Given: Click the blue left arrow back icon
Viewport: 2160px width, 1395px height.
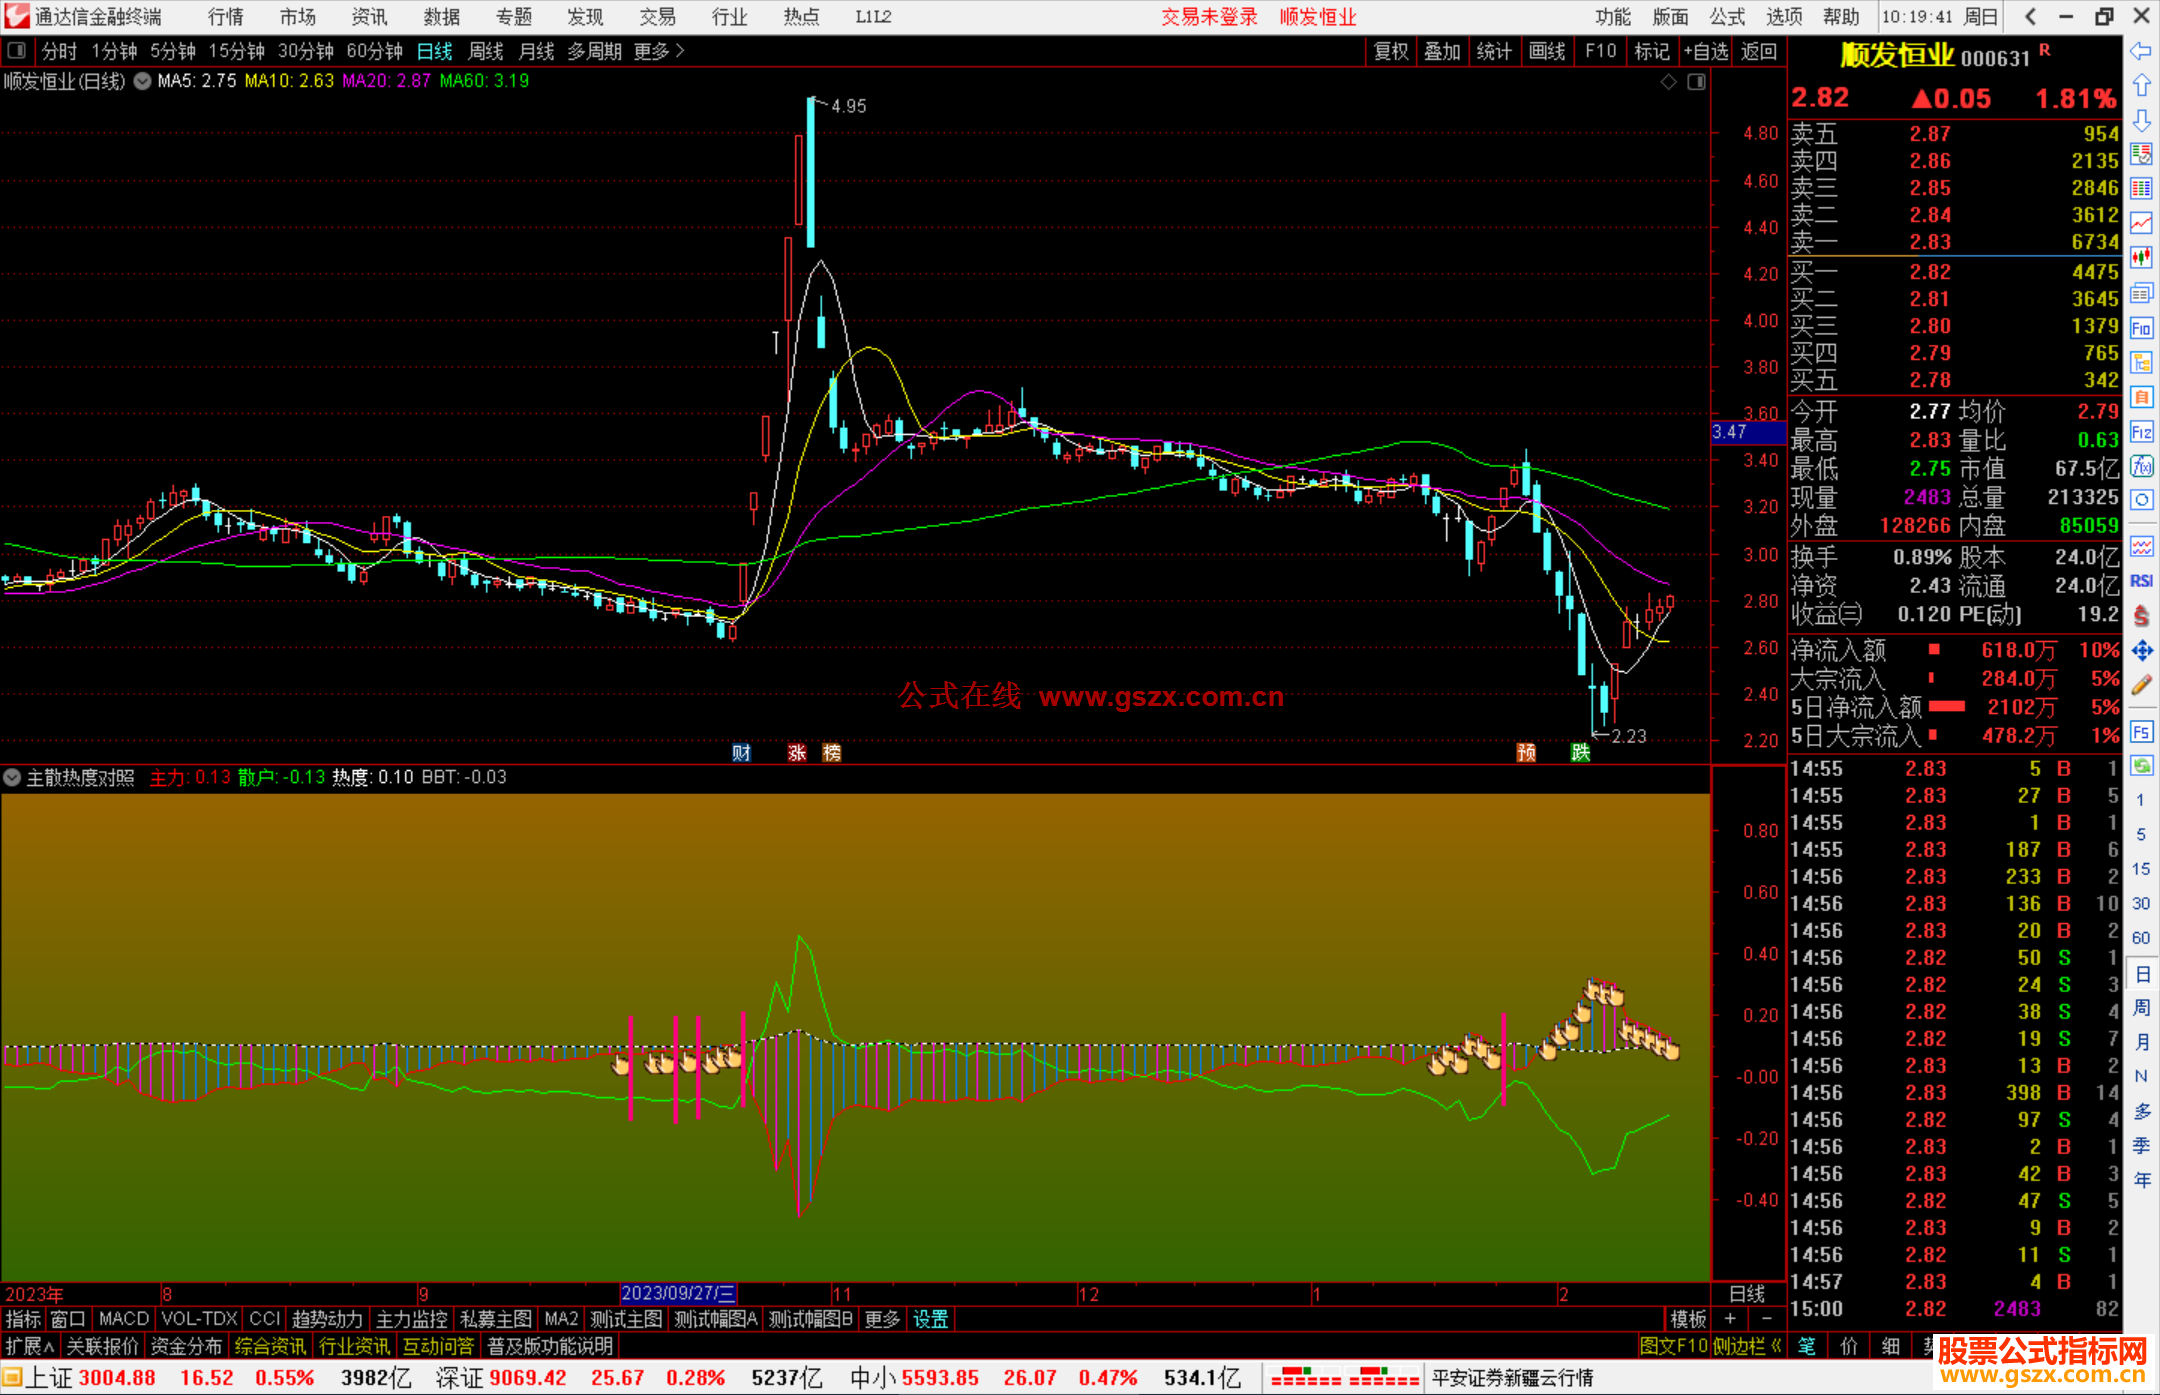Looking at the screenshot, I should [x=2141, y=51].
